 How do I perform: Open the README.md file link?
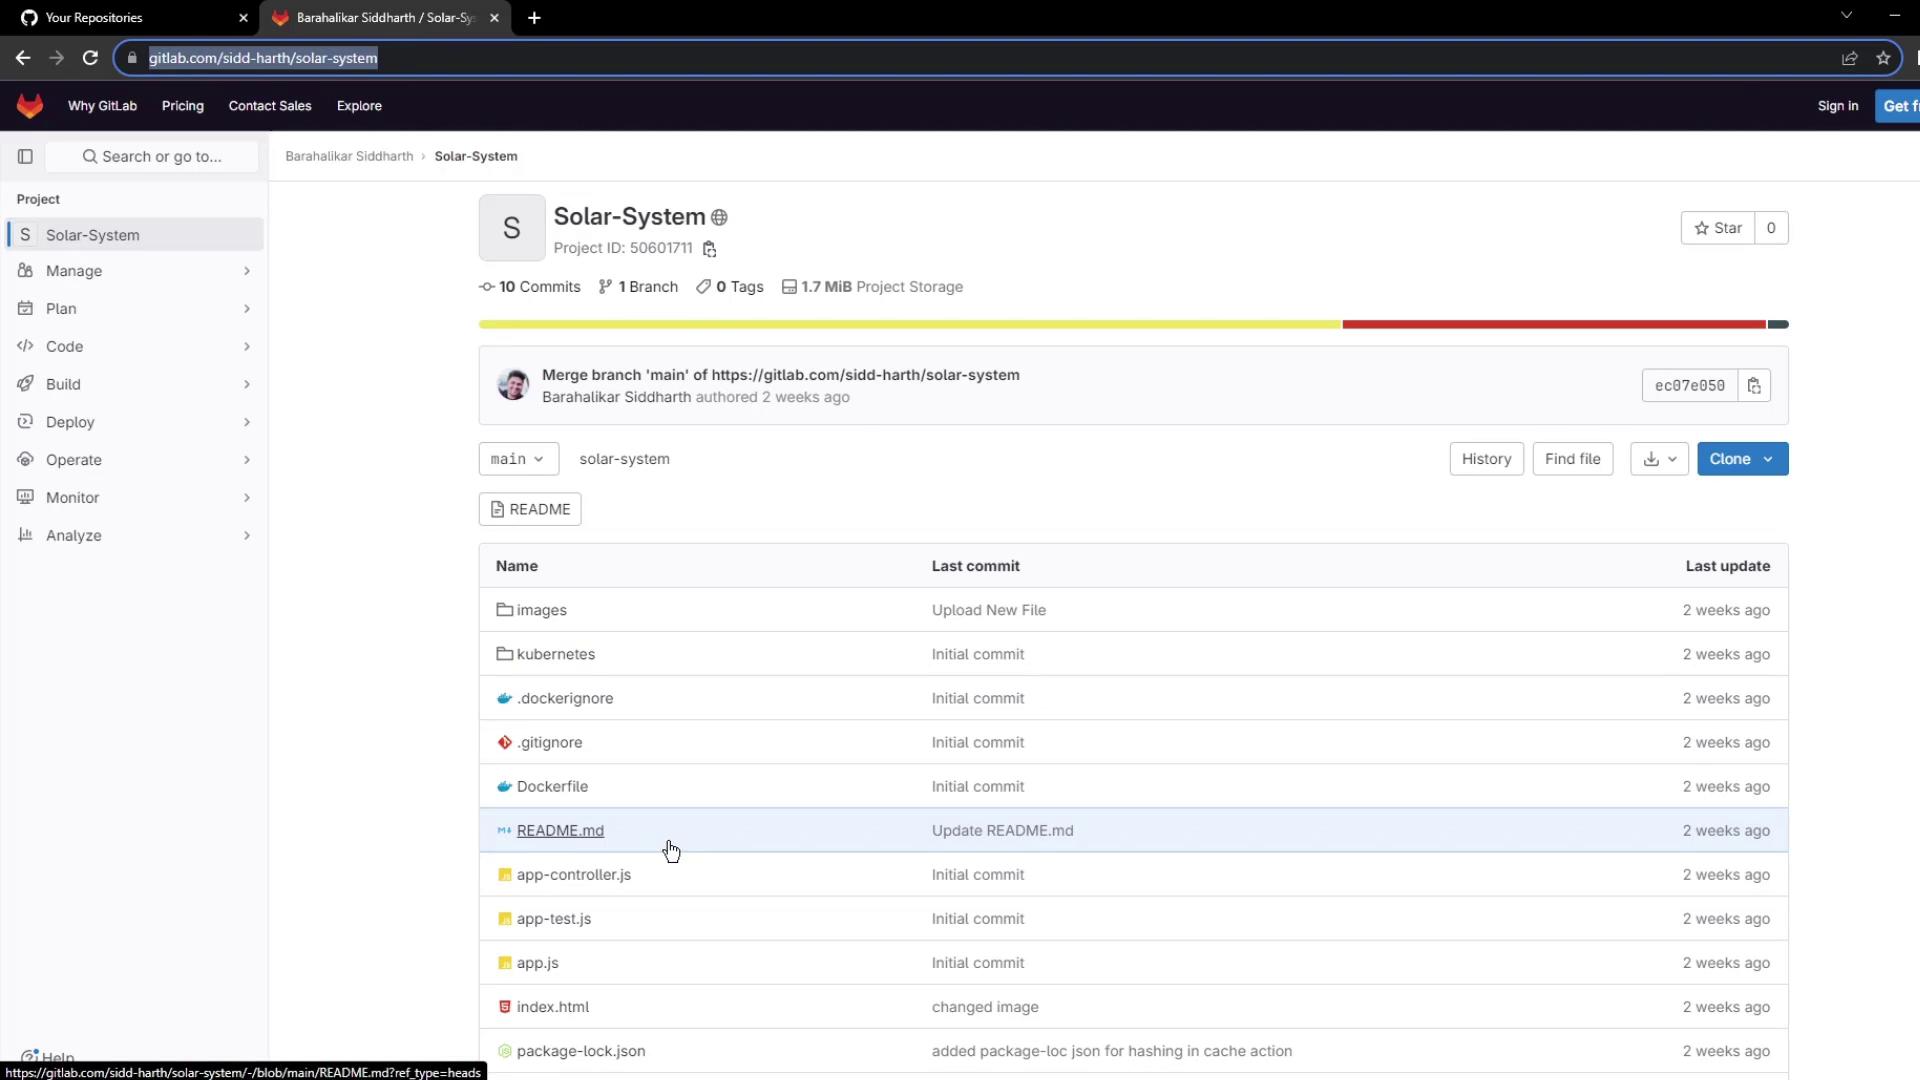tap(560, 831)
